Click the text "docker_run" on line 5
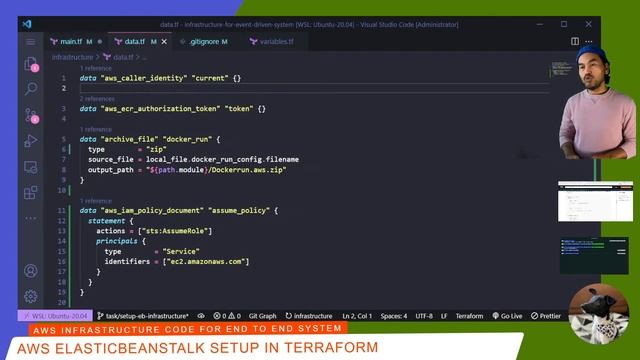640x360 pixels. click(187, 139)
